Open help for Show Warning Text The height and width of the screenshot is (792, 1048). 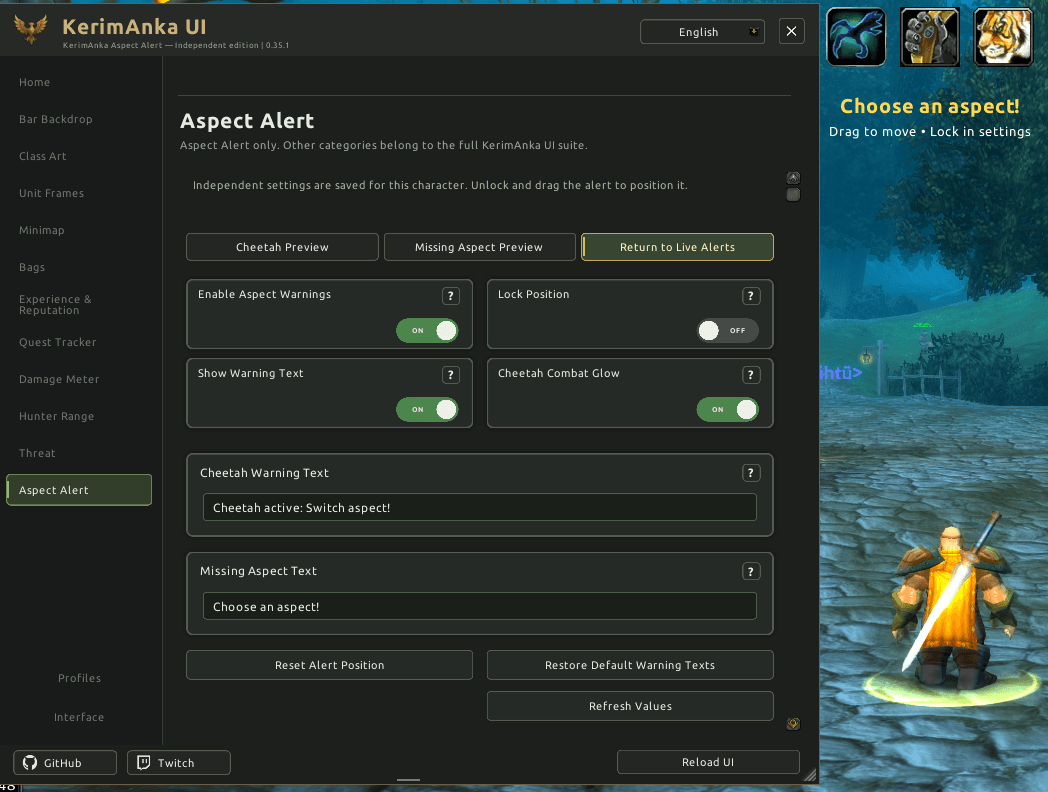[450, 375]
